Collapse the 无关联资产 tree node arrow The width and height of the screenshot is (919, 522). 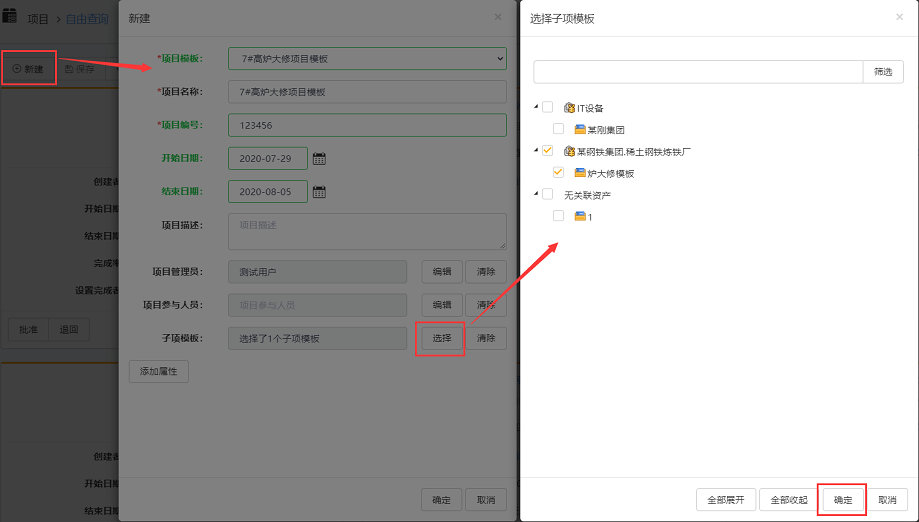point(536,194)
